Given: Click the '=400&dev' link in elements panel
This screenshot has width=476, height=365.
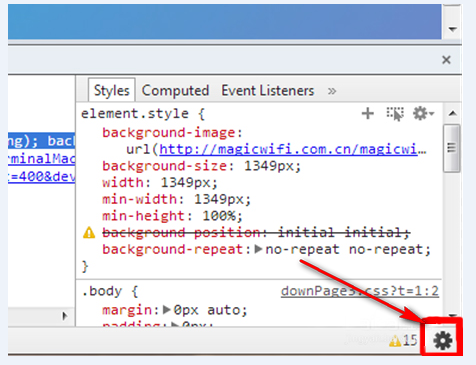Looking at the screenshot, I should pos(42,176).
